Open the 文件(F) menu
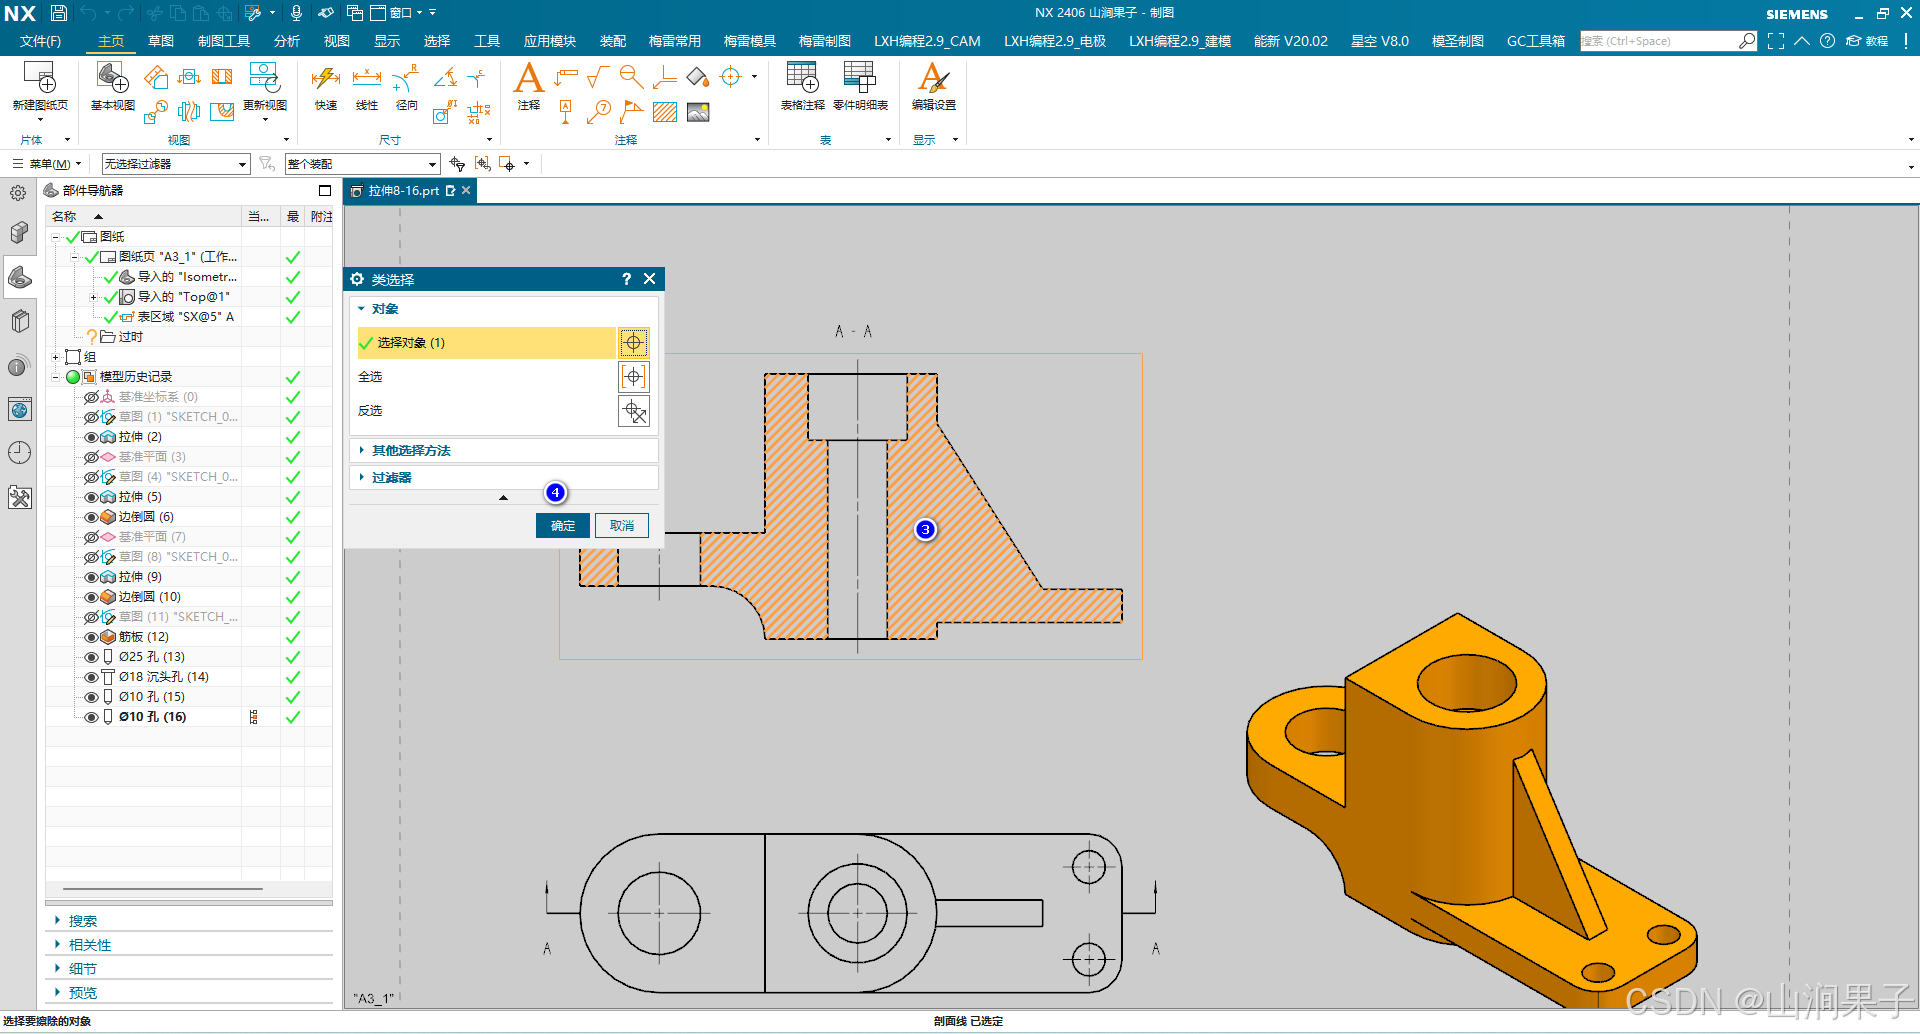 pos(40,41)
